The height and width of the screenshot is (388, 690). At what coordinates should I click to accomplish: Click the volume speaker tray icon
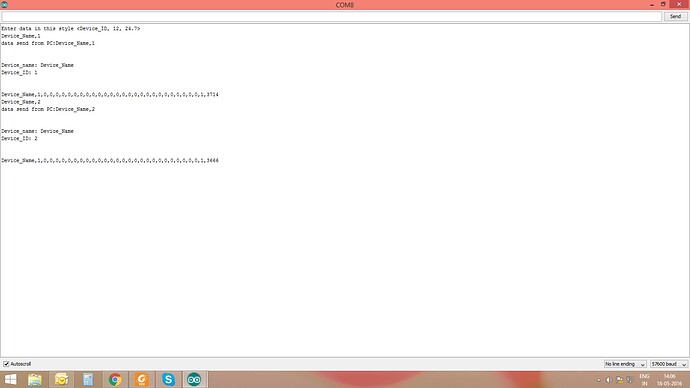point(609,380)
